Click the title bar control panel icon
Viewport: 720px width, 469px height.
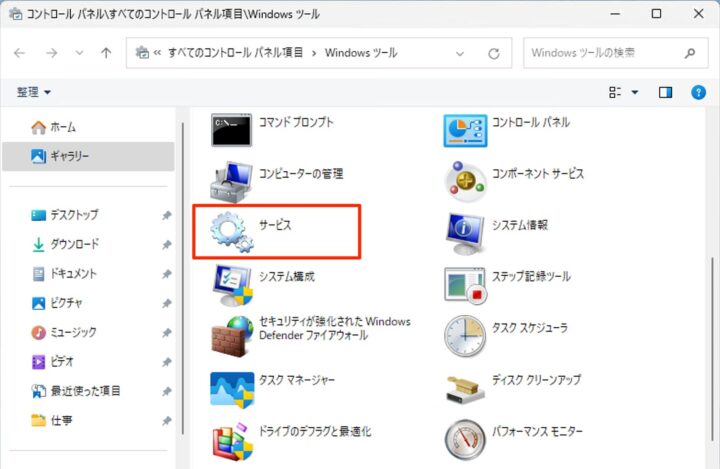[16, 14]
